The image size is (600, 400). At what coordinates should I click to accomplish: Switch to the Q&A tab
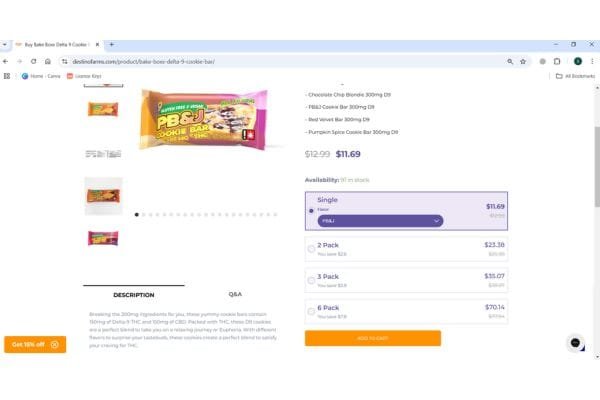coord(235,294)
